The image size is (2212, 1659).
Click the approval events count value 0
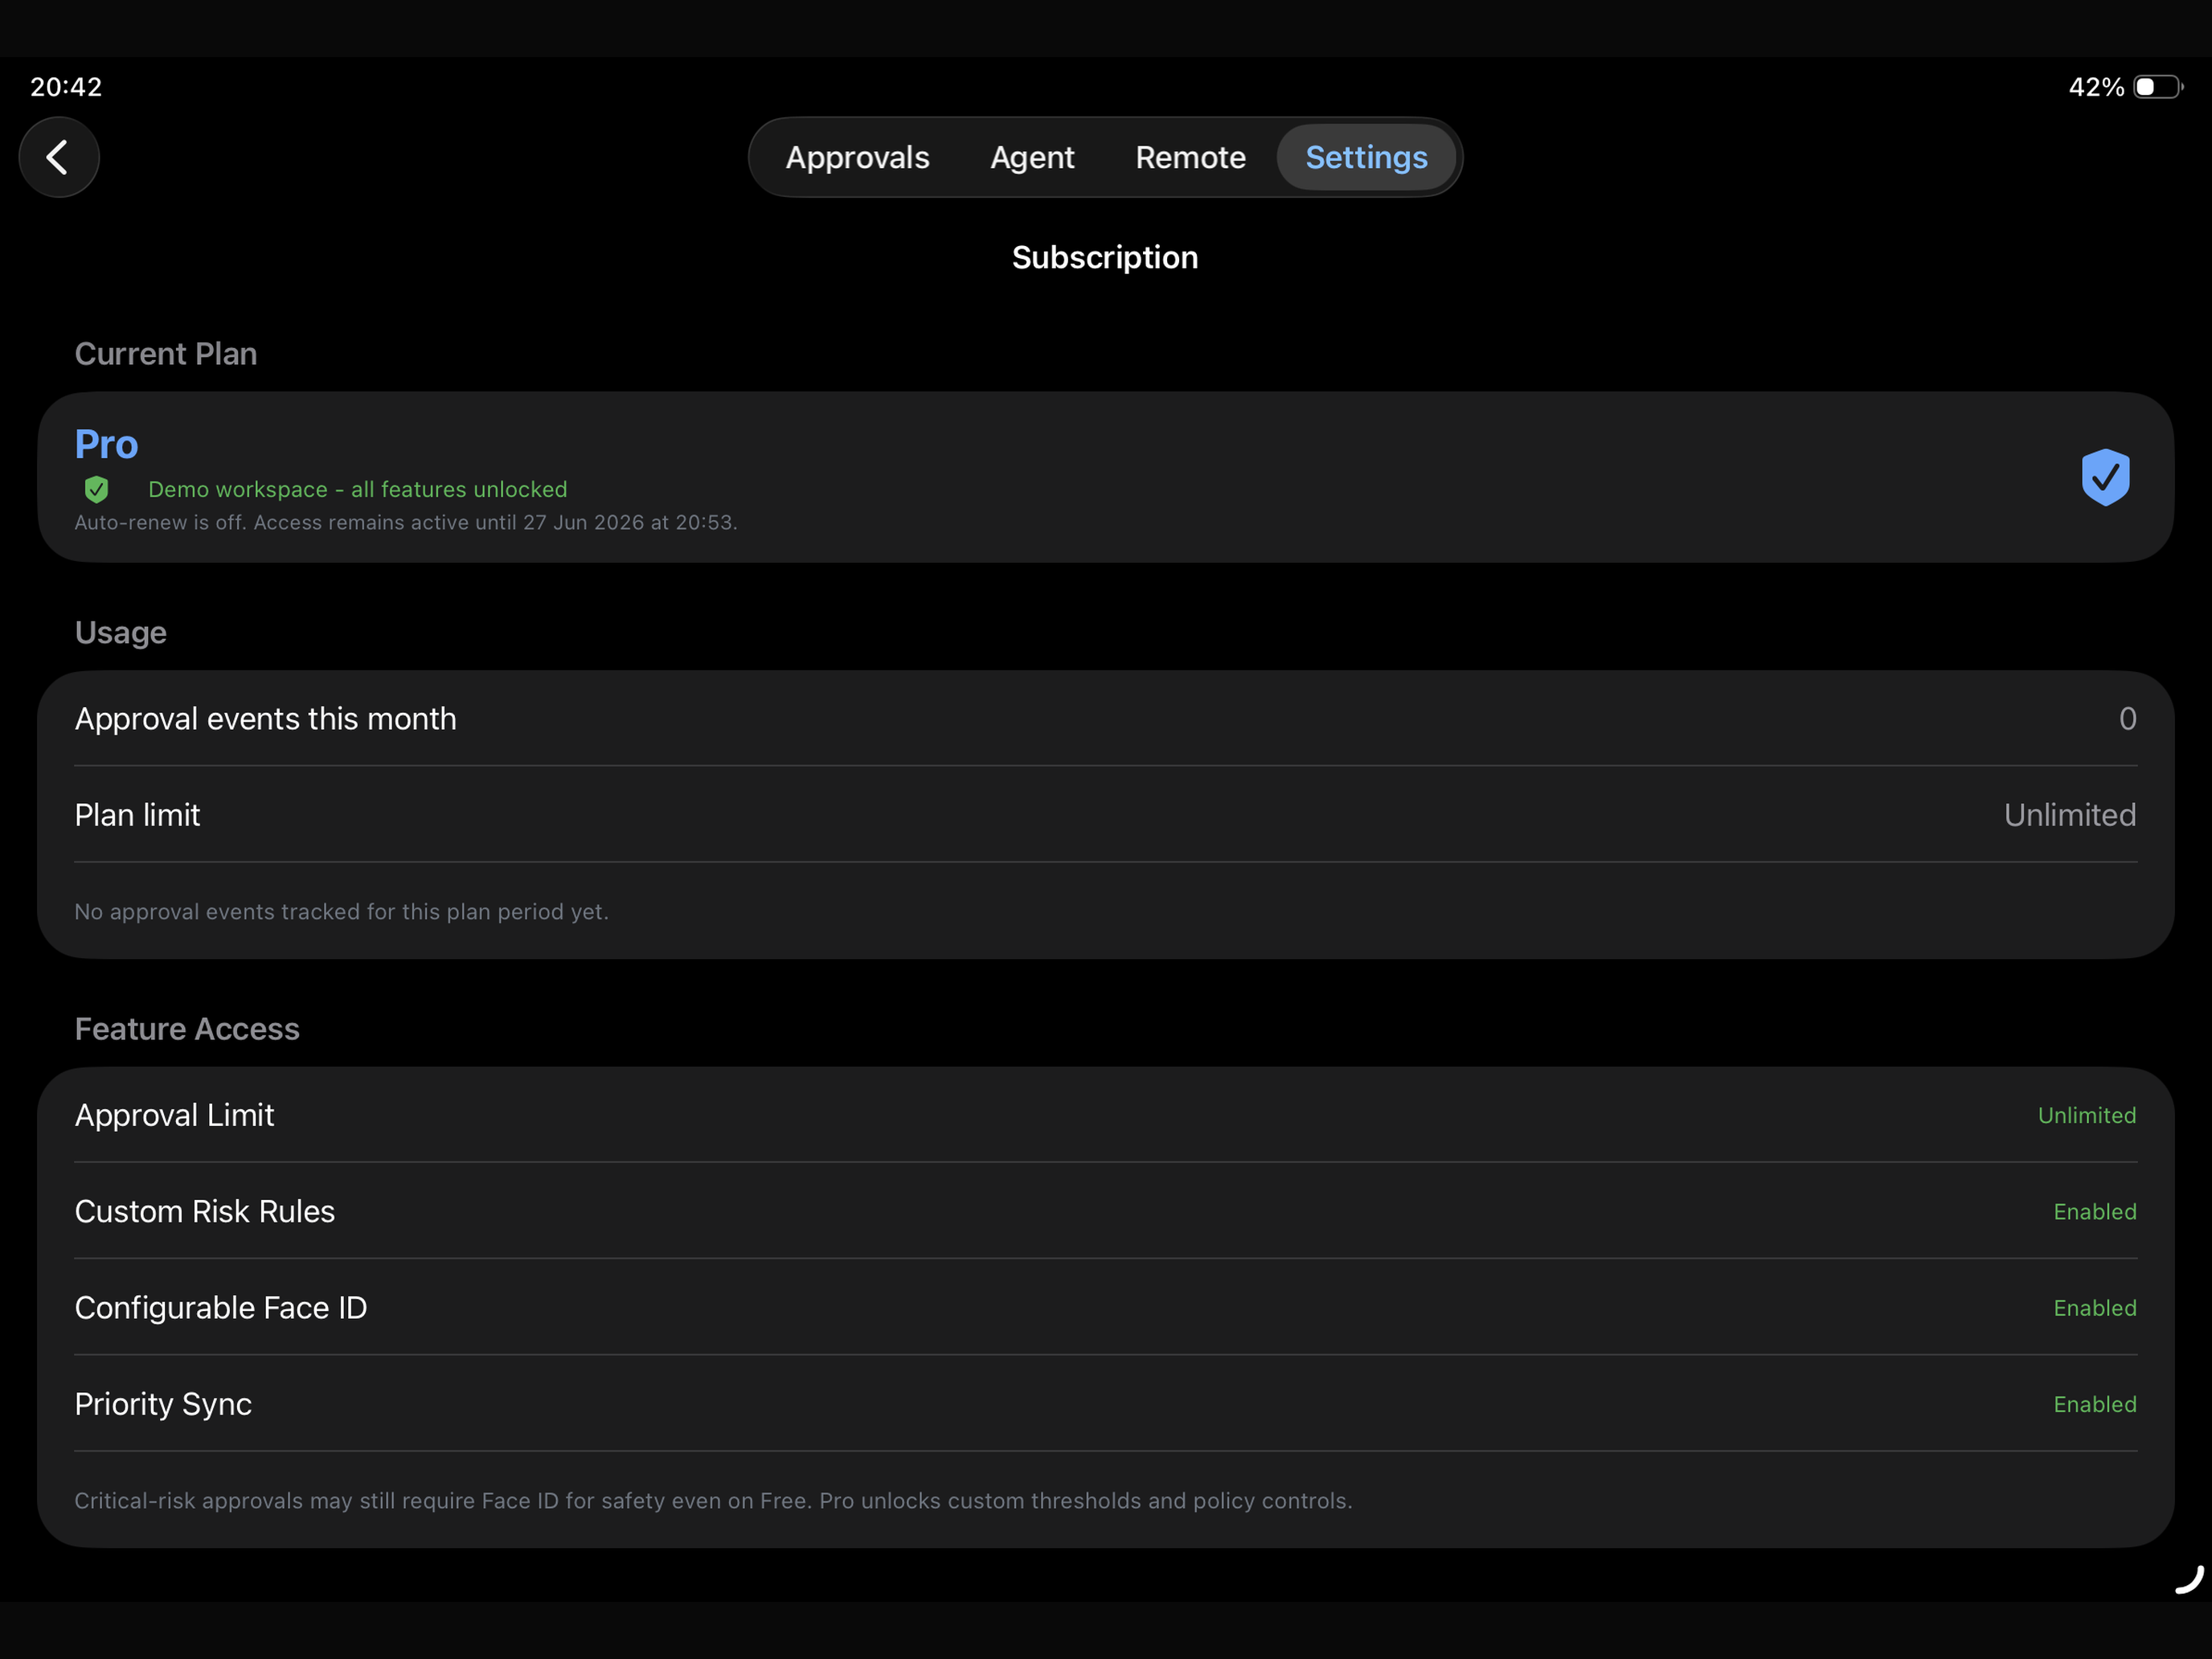(2127, 719)
